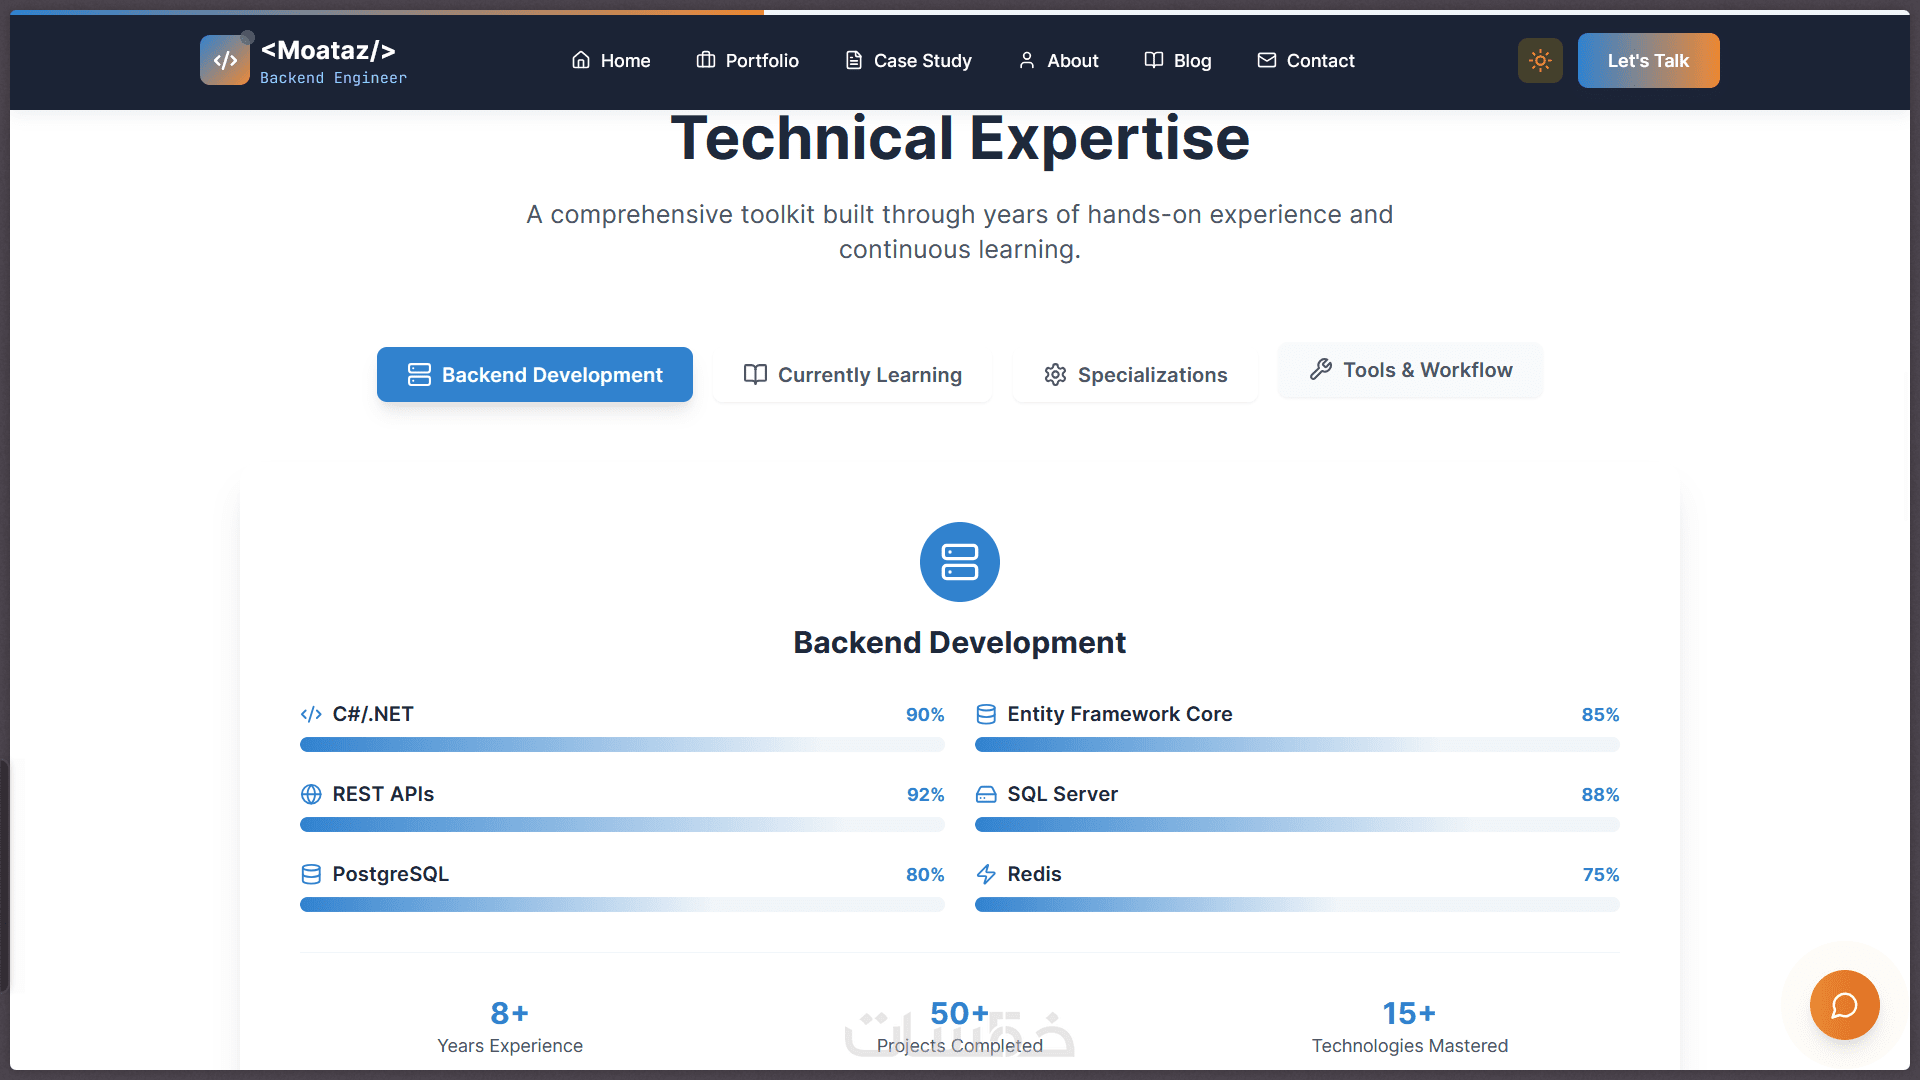Image resolution: width=1920 pixels, height=1080 pixels.
Task: Click the Moataz code logo icon
Action: point(225,60)
